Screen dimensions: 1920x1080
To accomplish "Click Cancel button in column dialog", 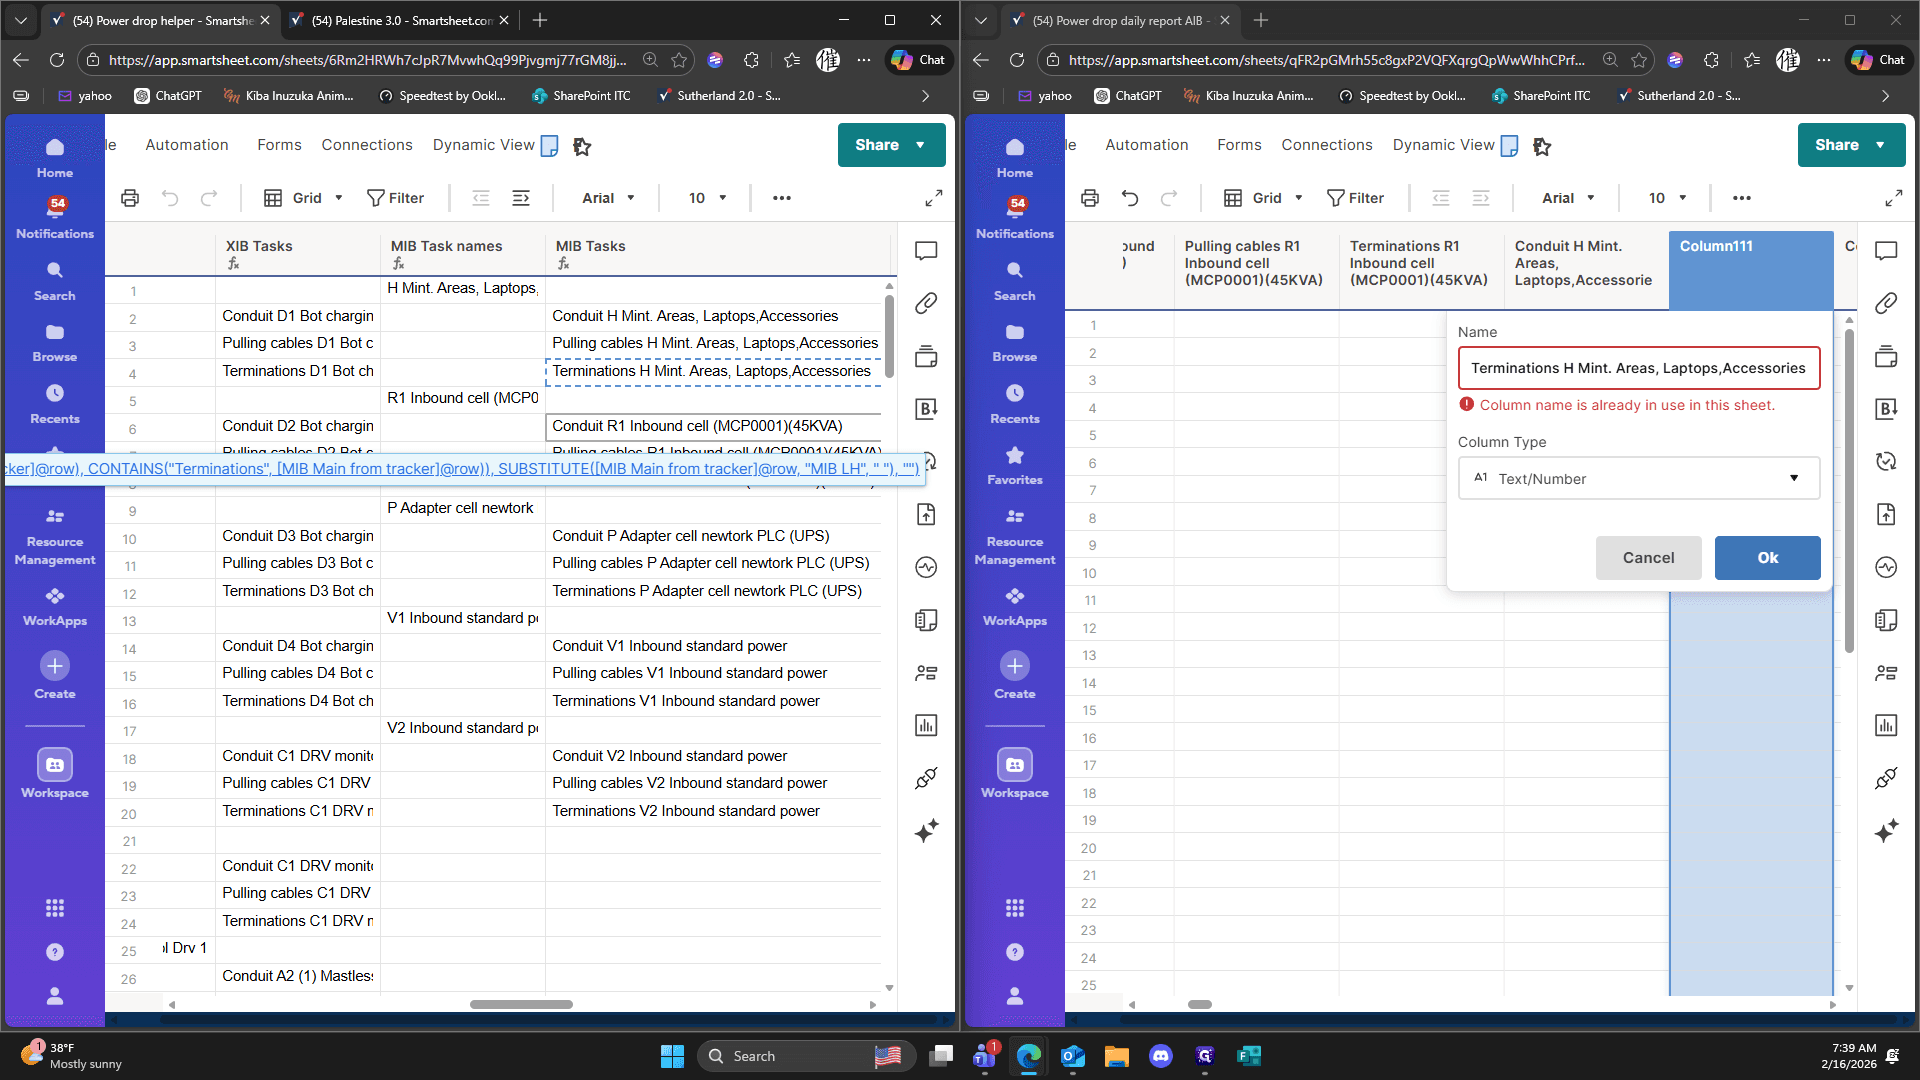I will pos(1648,558).
